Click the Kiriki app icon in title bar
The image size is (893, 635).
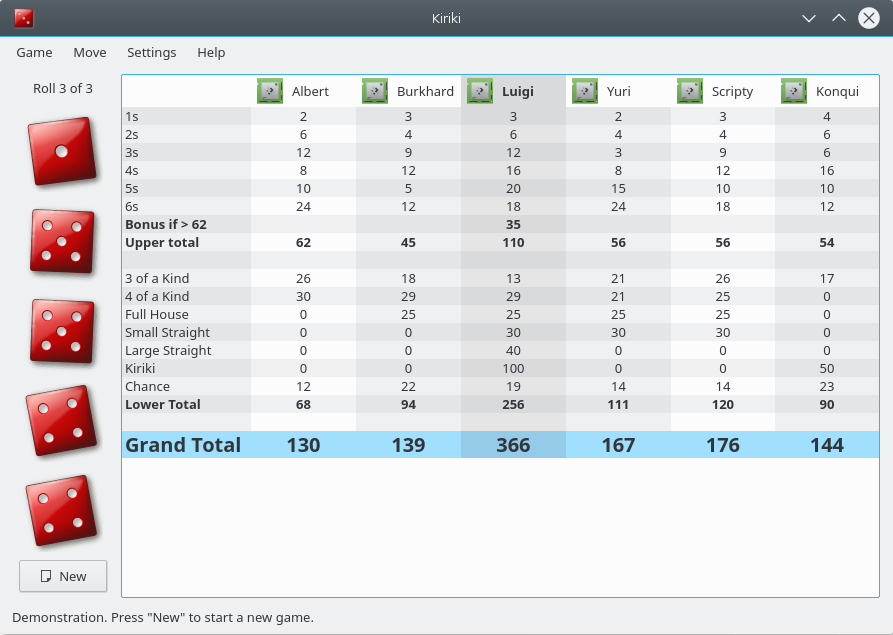[x=24, y=18]
